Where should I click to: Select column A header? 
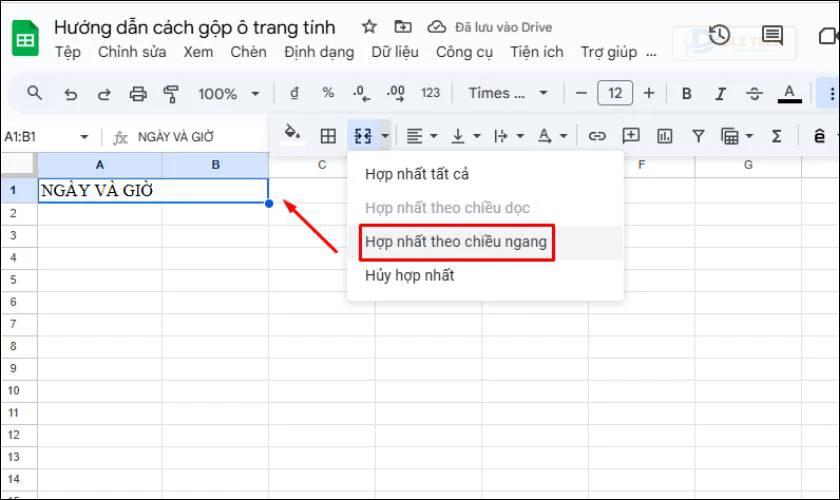point(100,165)
